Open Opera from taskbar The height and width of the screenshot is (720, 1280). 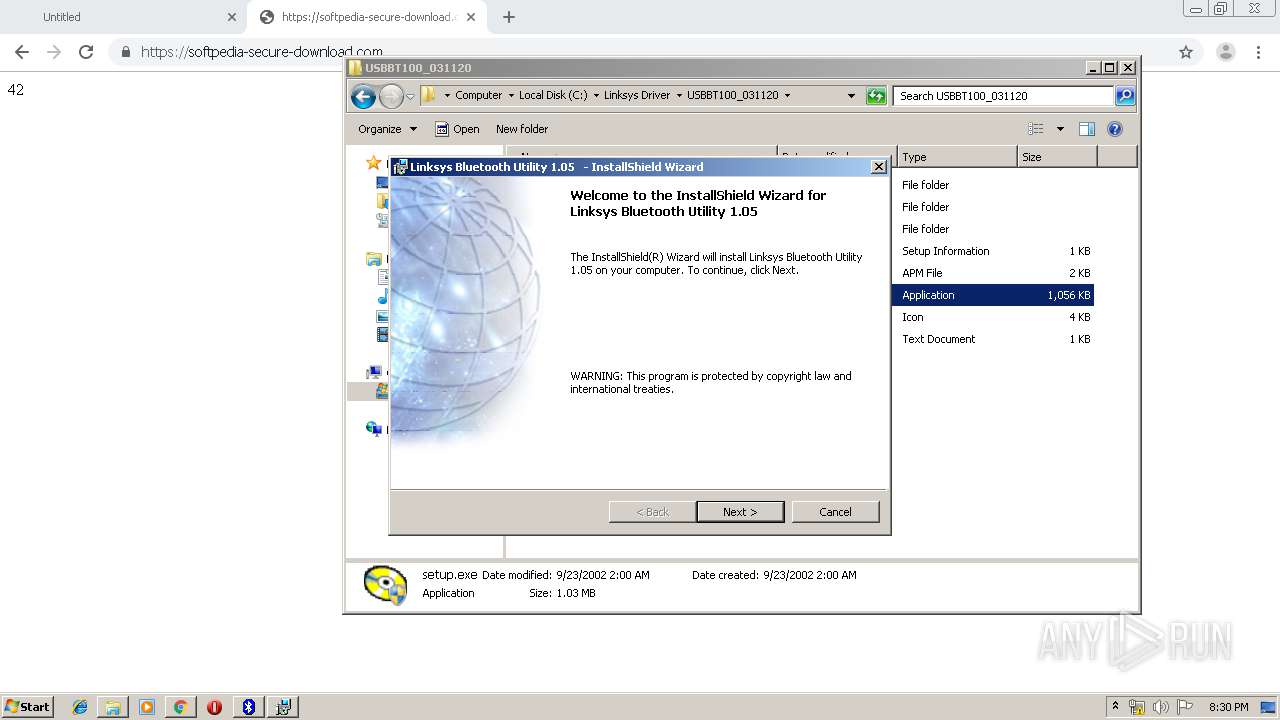(x=214, y=707)
